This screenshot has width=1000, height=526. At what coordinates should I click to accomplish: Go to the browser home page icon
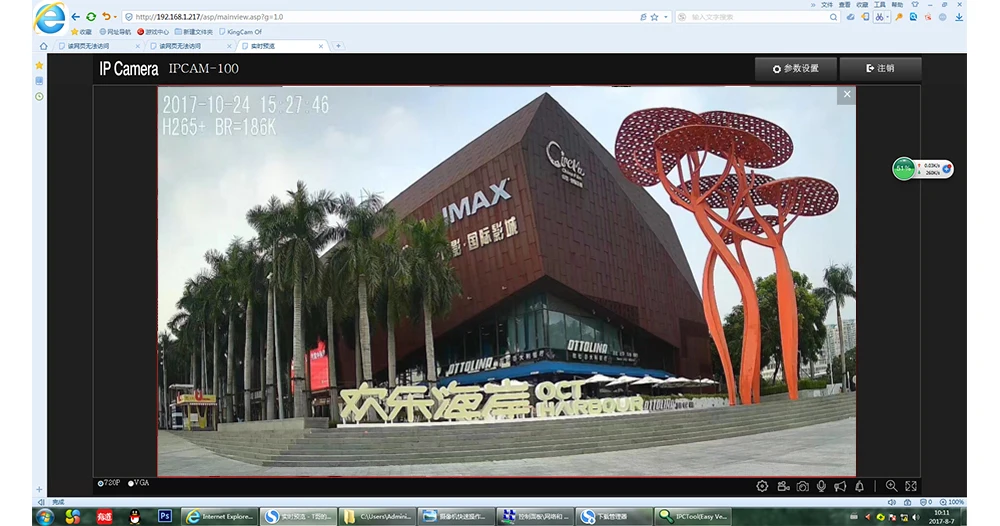pyautogui.click(x=43, y=46)
